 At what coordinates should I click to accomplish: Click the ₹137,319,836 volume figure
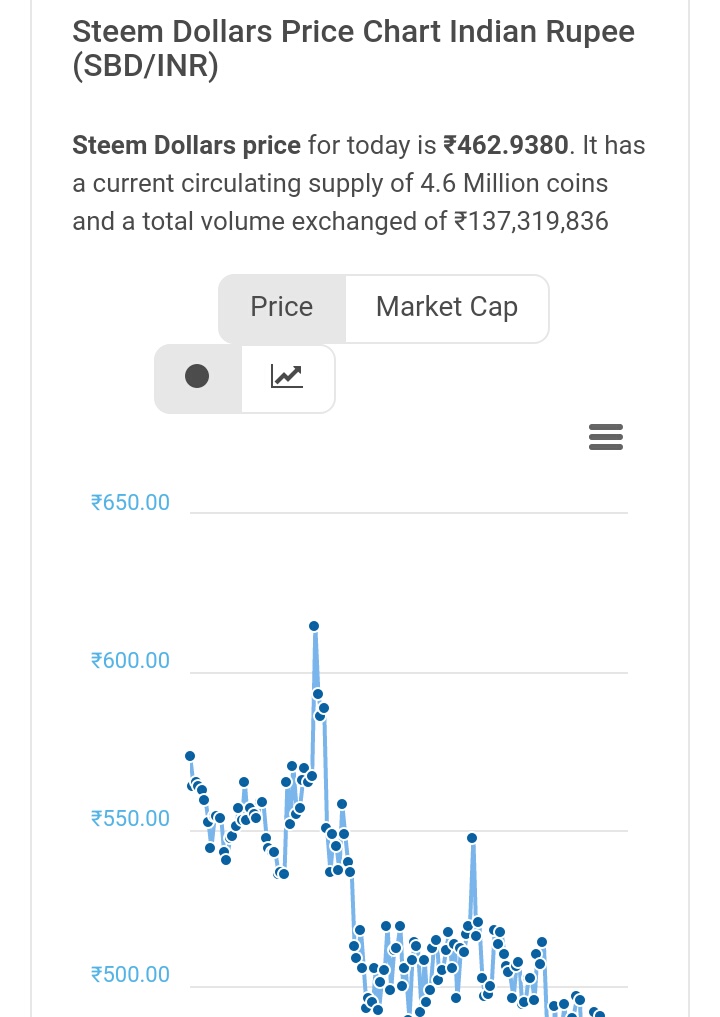(x=531, y=222)
